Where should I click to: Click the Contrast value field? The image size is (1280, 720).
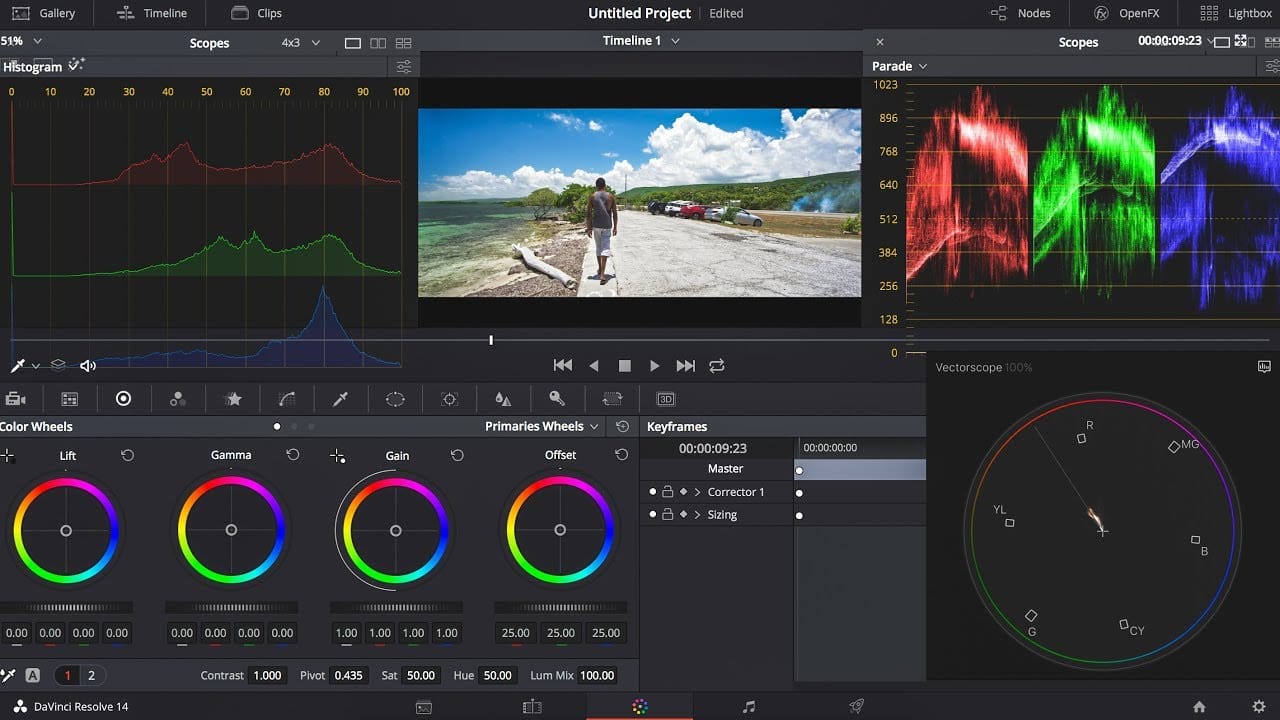[x=267, y=675]
